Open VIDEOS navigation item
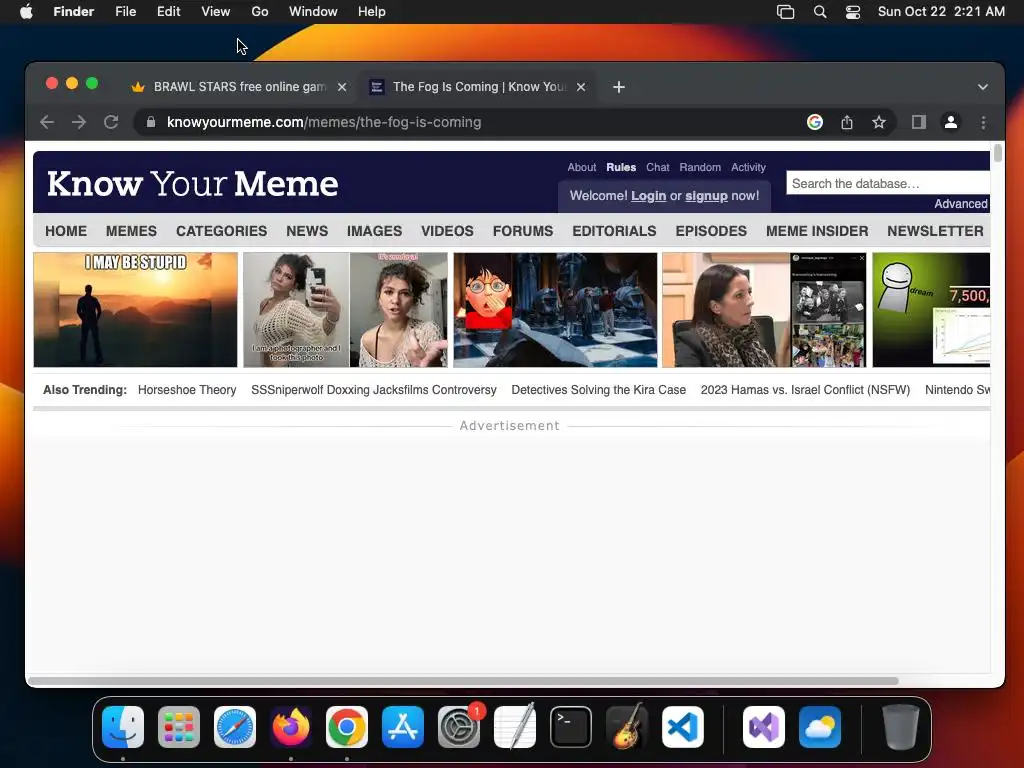Screen dimensions: 1024x768 click(447, 231)
